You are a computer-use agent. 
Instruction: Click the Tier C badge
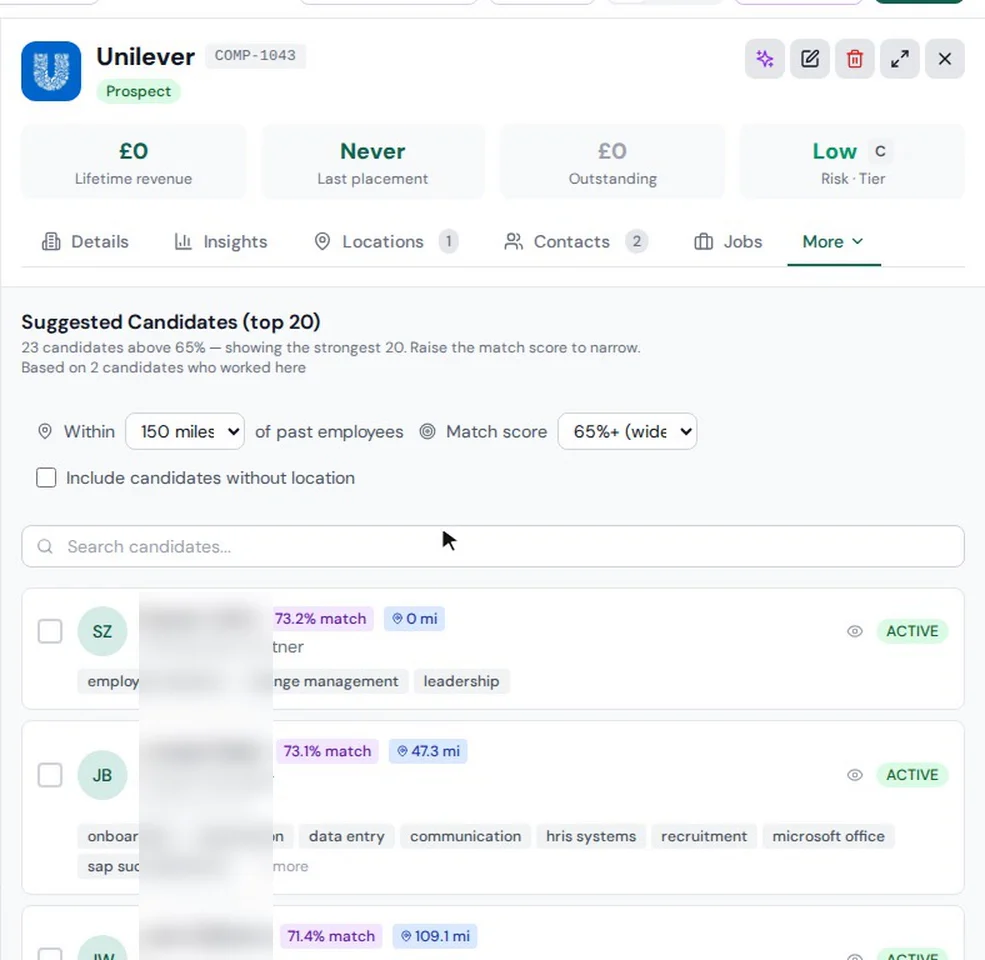tap(880, 151)
